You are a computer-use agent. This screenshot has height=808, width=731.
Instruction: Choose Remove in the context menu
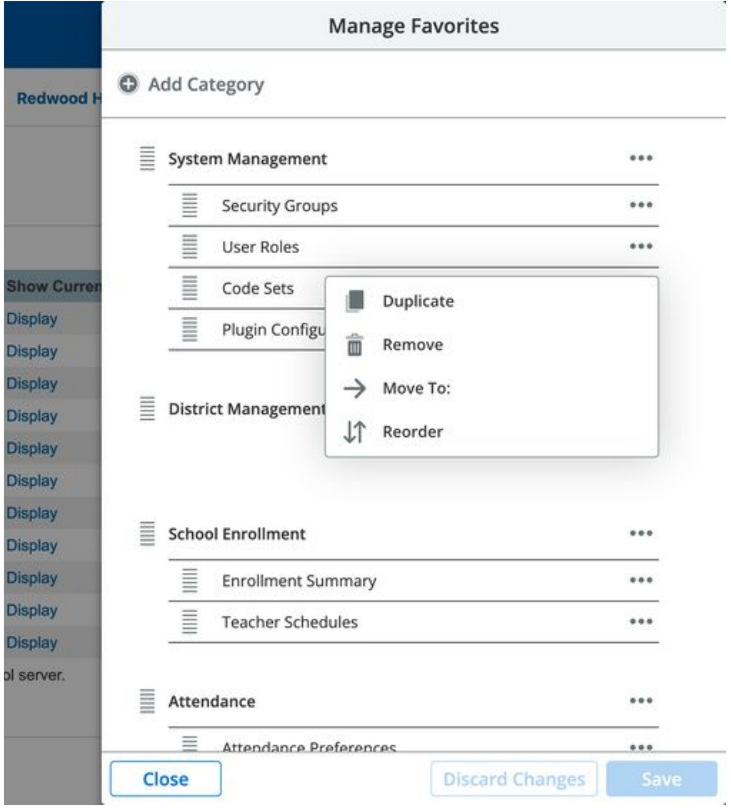click(412, 345)
